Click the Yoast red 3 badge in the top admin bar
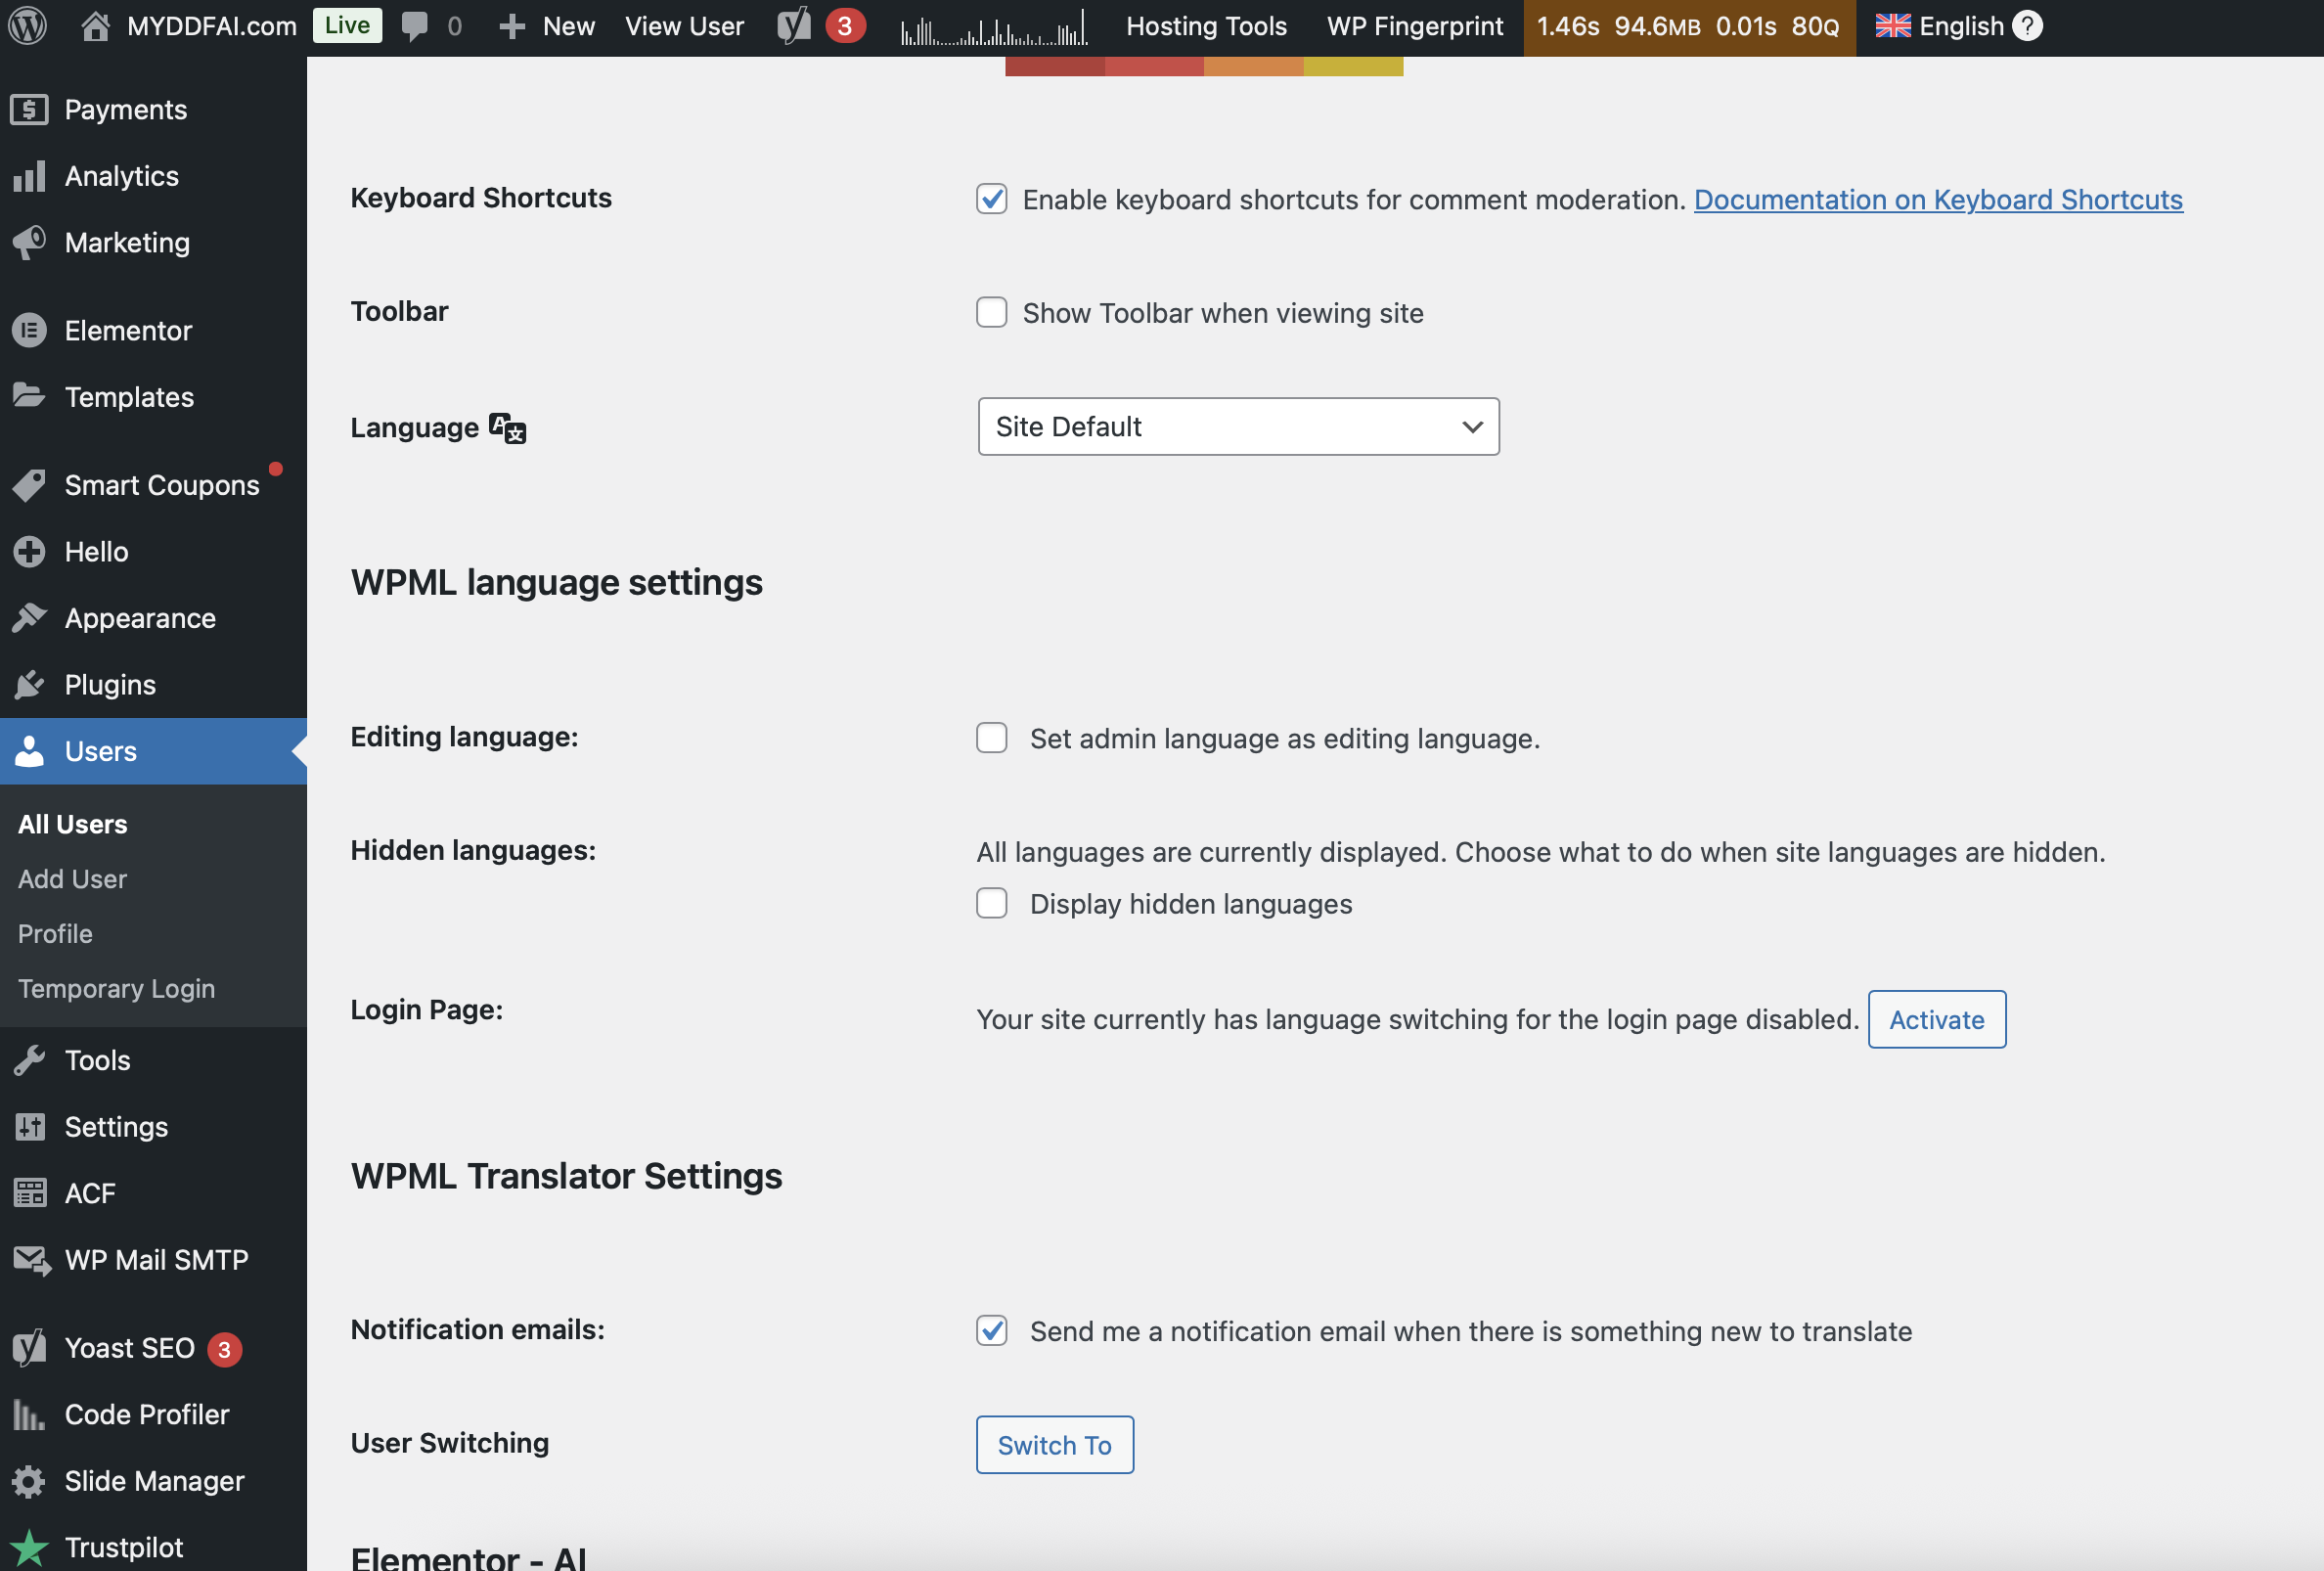 [x=845, y=26]
